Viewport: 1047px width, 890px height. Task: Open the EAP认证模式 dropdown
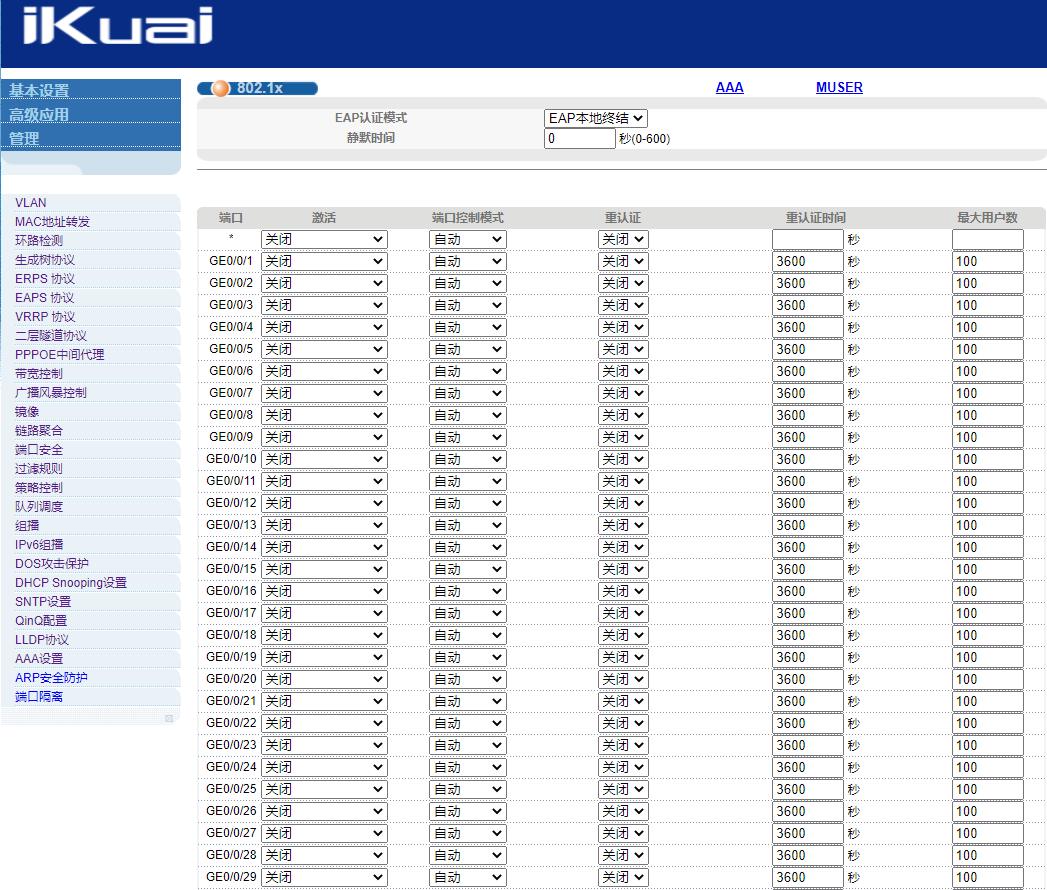(x=596, y=118)
